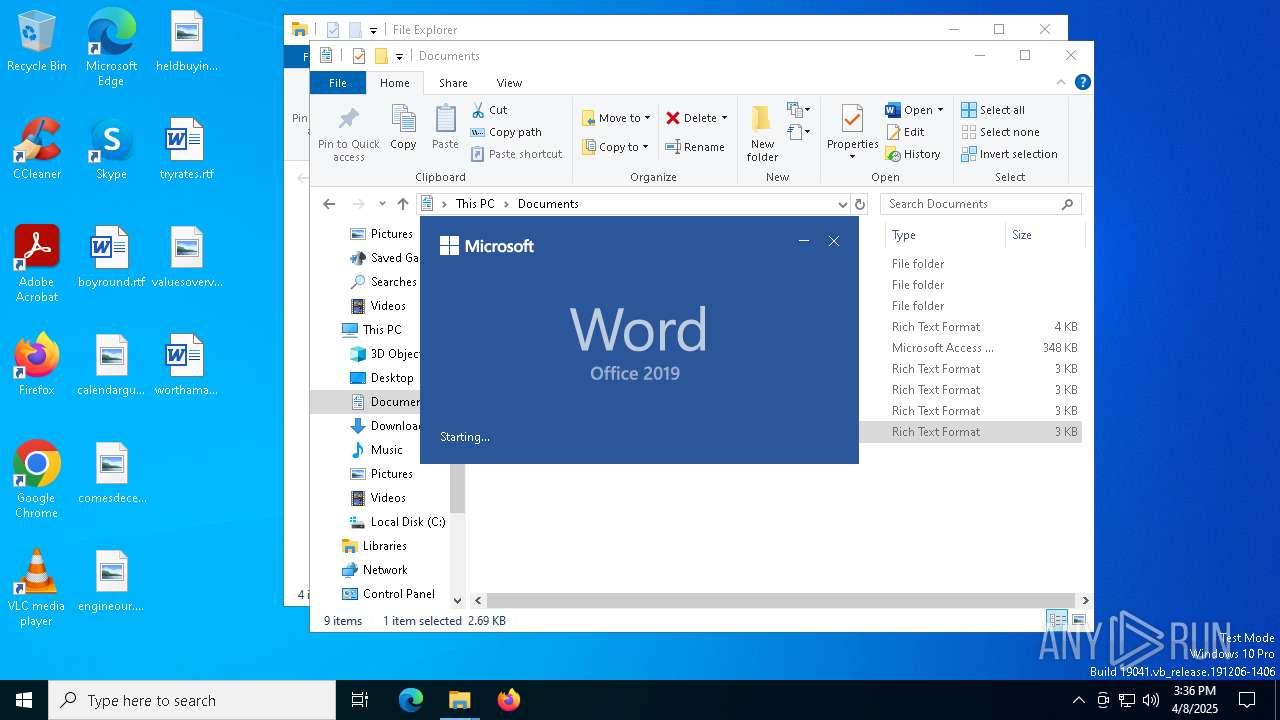
Task: Click the Paste ribbon button
Action: (x=445, y=127)
